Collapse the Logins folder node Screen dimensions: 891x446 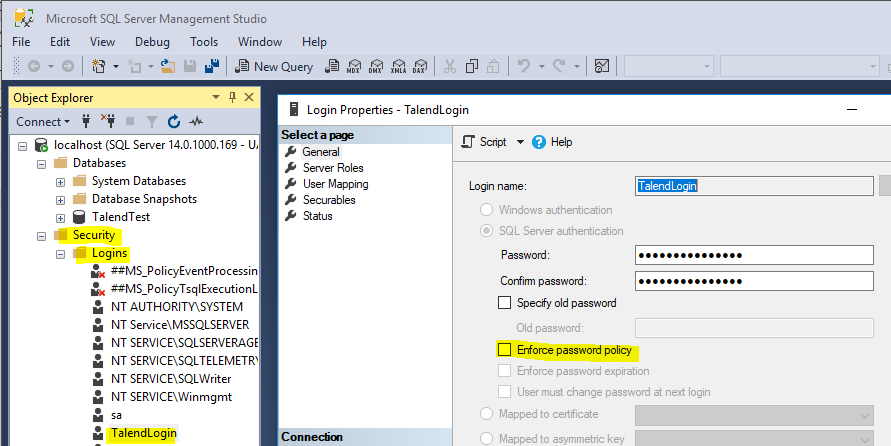pos(60,254)
